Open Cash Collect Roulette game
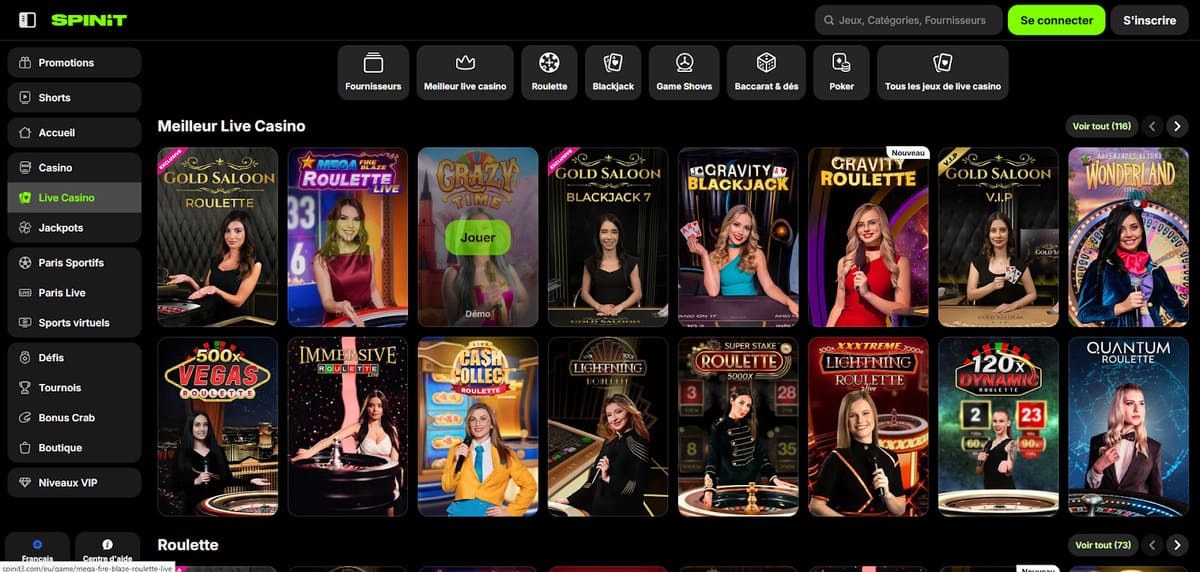1200x572 pixels. 478,426
